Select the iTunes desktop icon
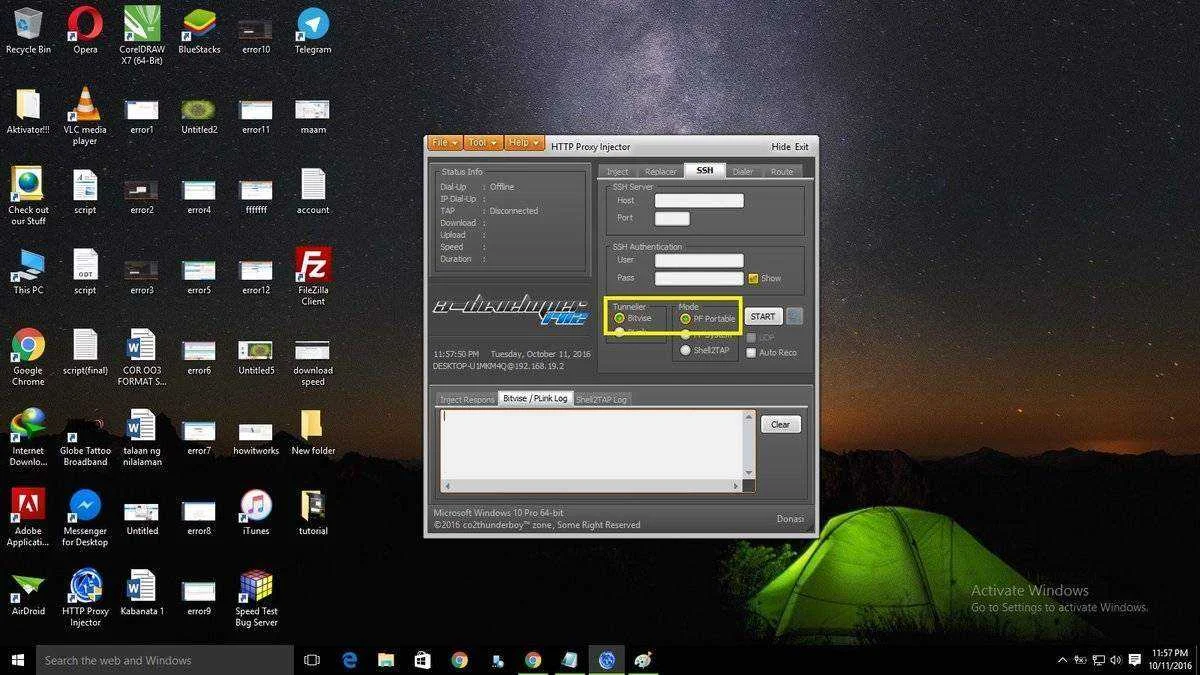Screen dimensions: 1200x675 coord(256,512)
